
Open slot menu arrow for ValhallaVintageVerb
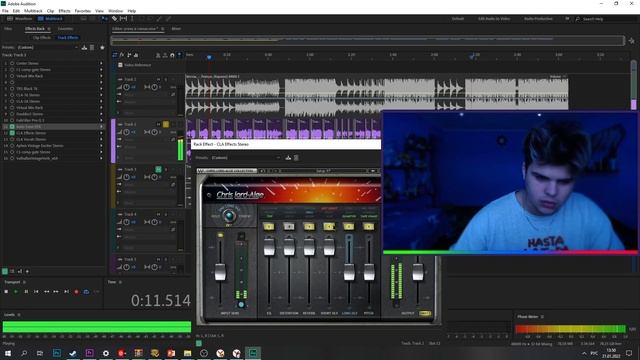tap(101, 158)
